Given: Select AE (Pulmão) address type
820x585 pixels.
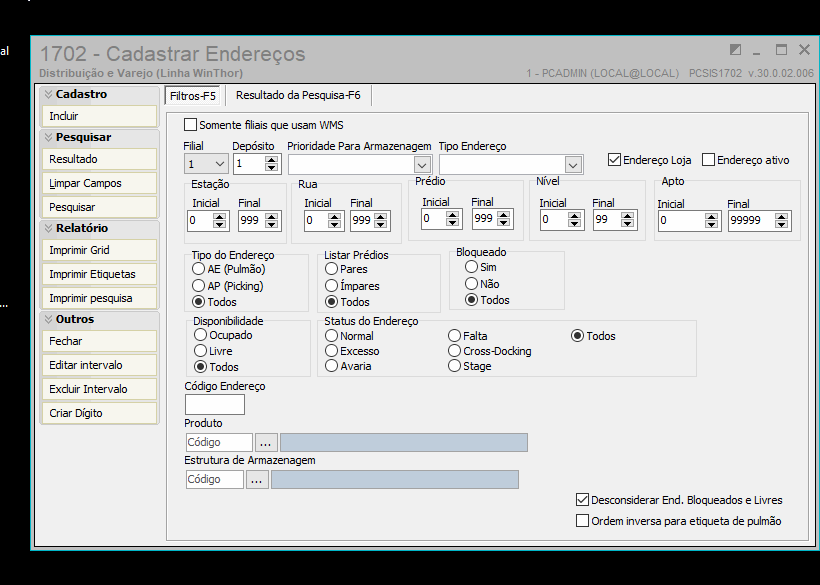Looking at the screenshot, I should coord(198,269).
